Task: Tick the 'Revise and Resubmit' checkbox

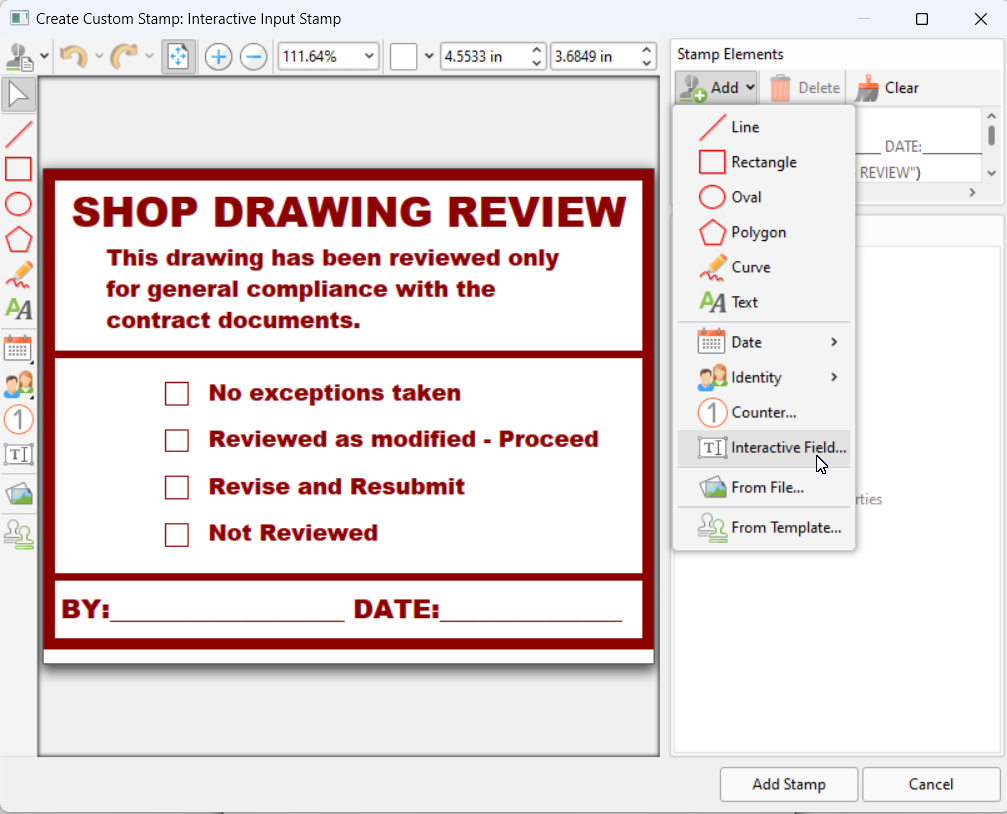Action: tap(177, 488)
